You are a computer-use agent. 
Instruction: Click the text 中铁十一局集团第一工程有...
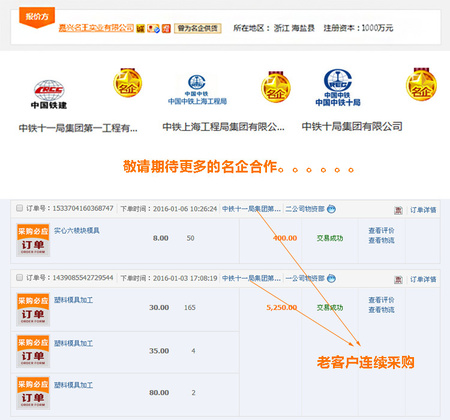click(78, 128)
